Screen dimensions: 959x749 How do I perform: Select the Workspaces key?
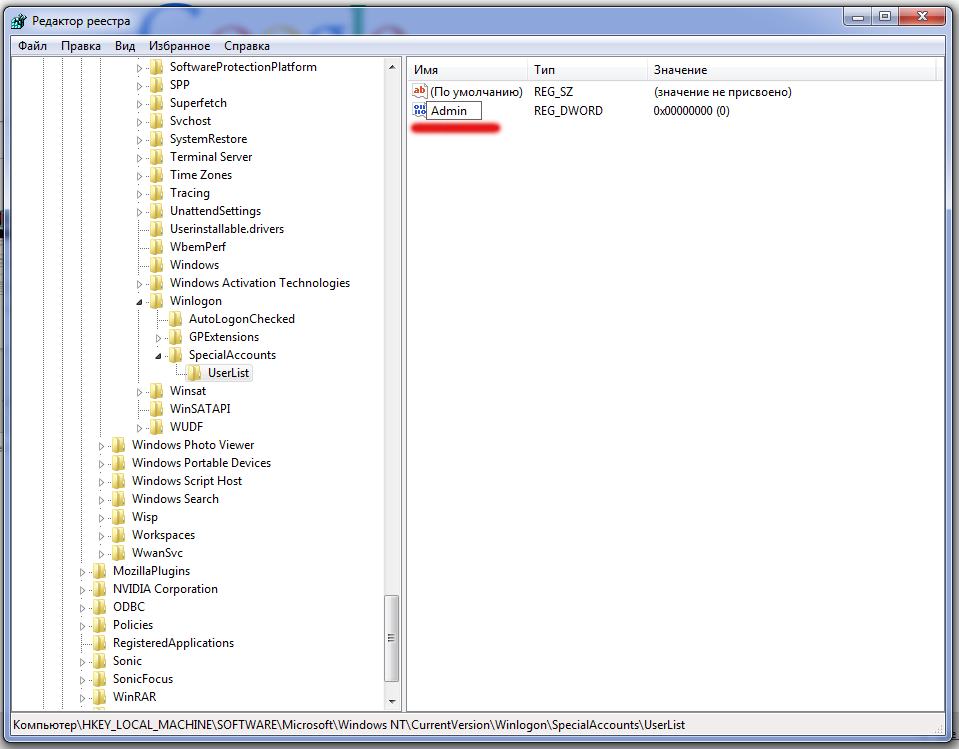163,535
